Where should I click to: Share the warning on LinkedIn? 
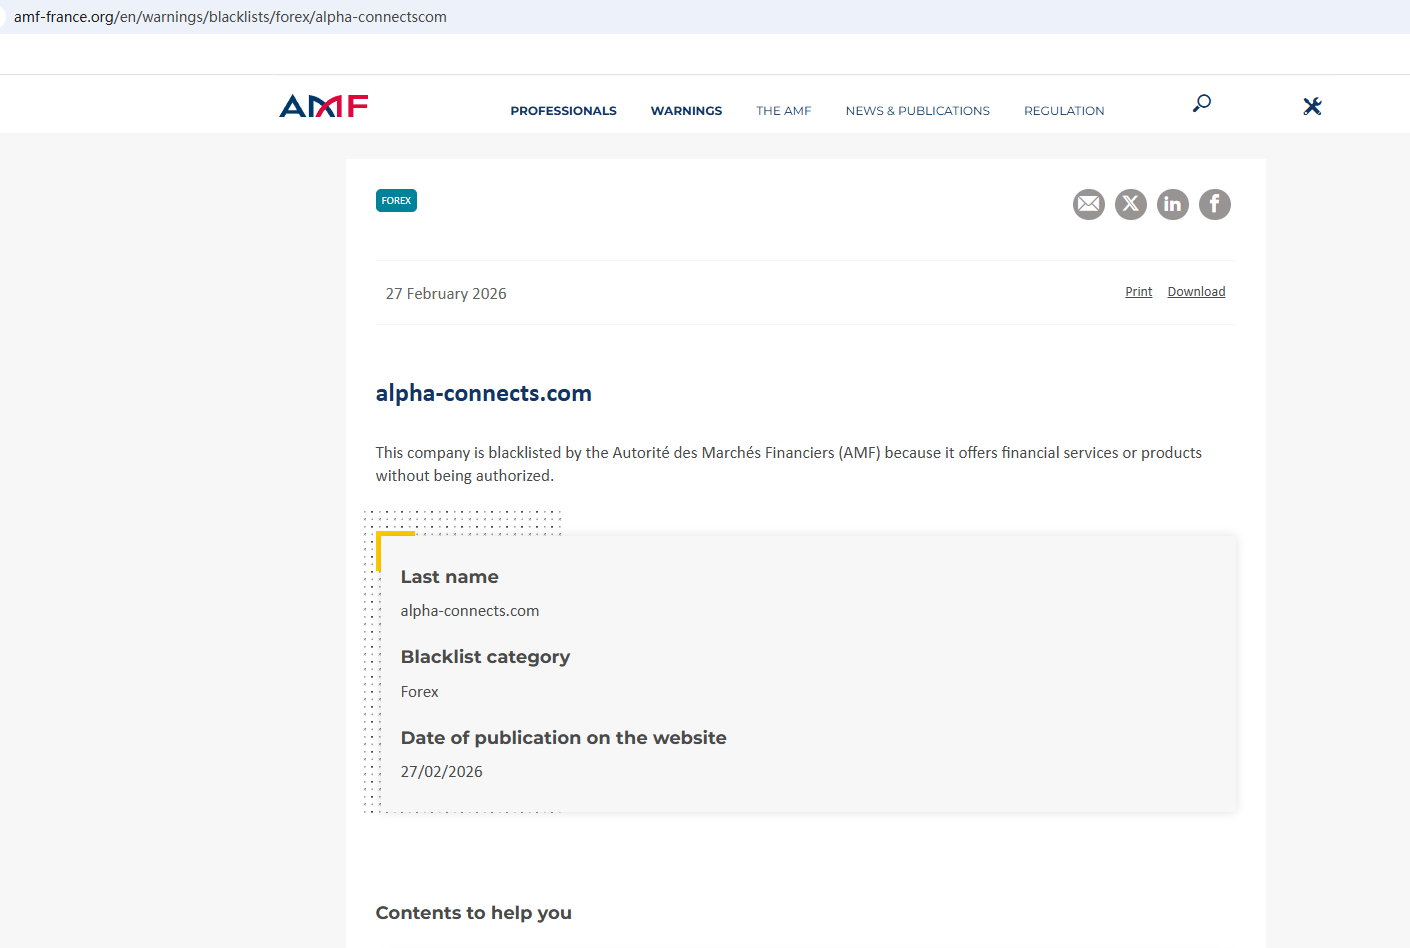pyautogui.click(x=1172, y=204)
